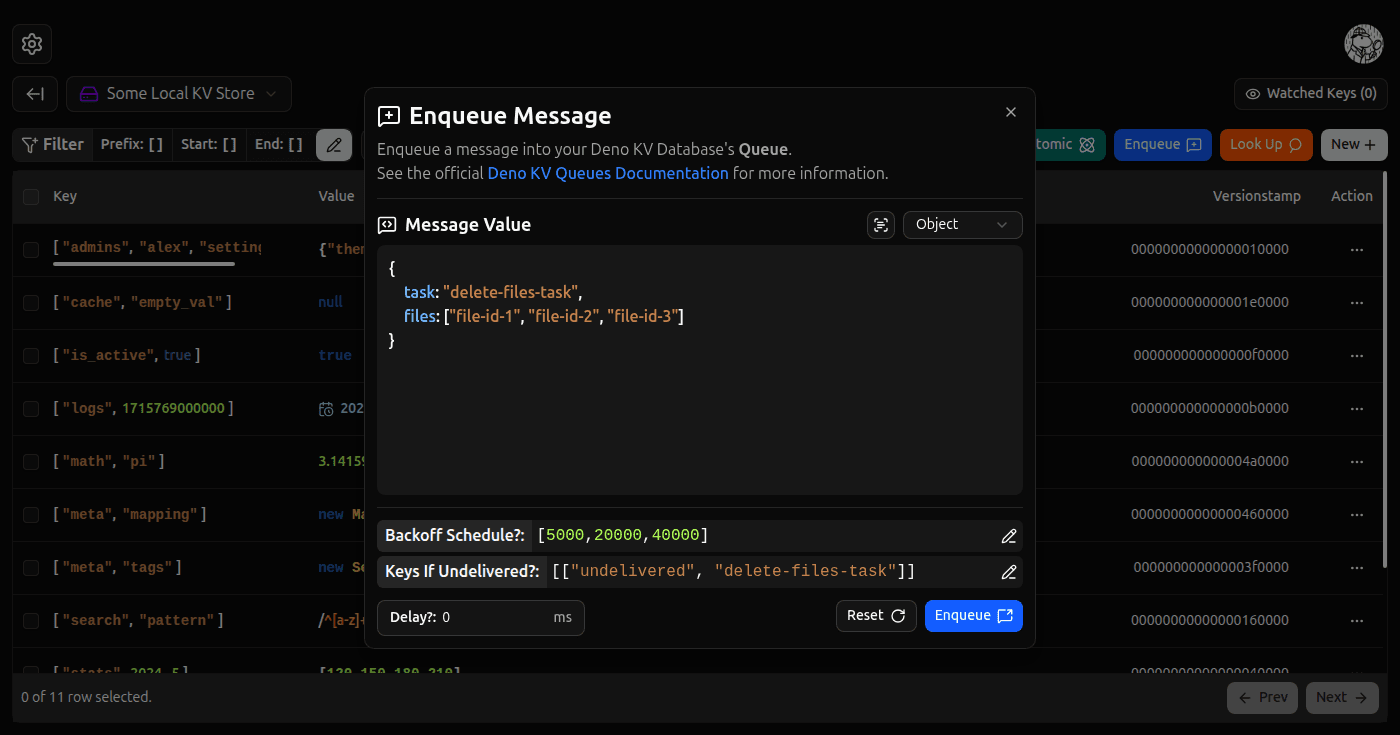Open the Object type dropdown

962,225
